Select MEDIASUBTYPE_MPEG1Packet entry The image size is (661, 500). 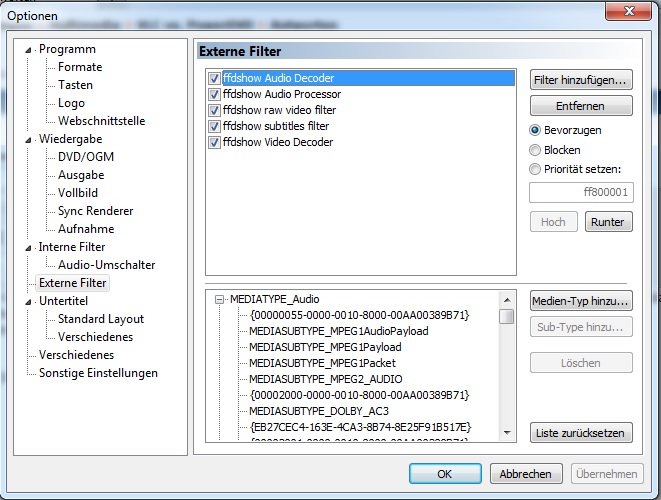(322, 363)
